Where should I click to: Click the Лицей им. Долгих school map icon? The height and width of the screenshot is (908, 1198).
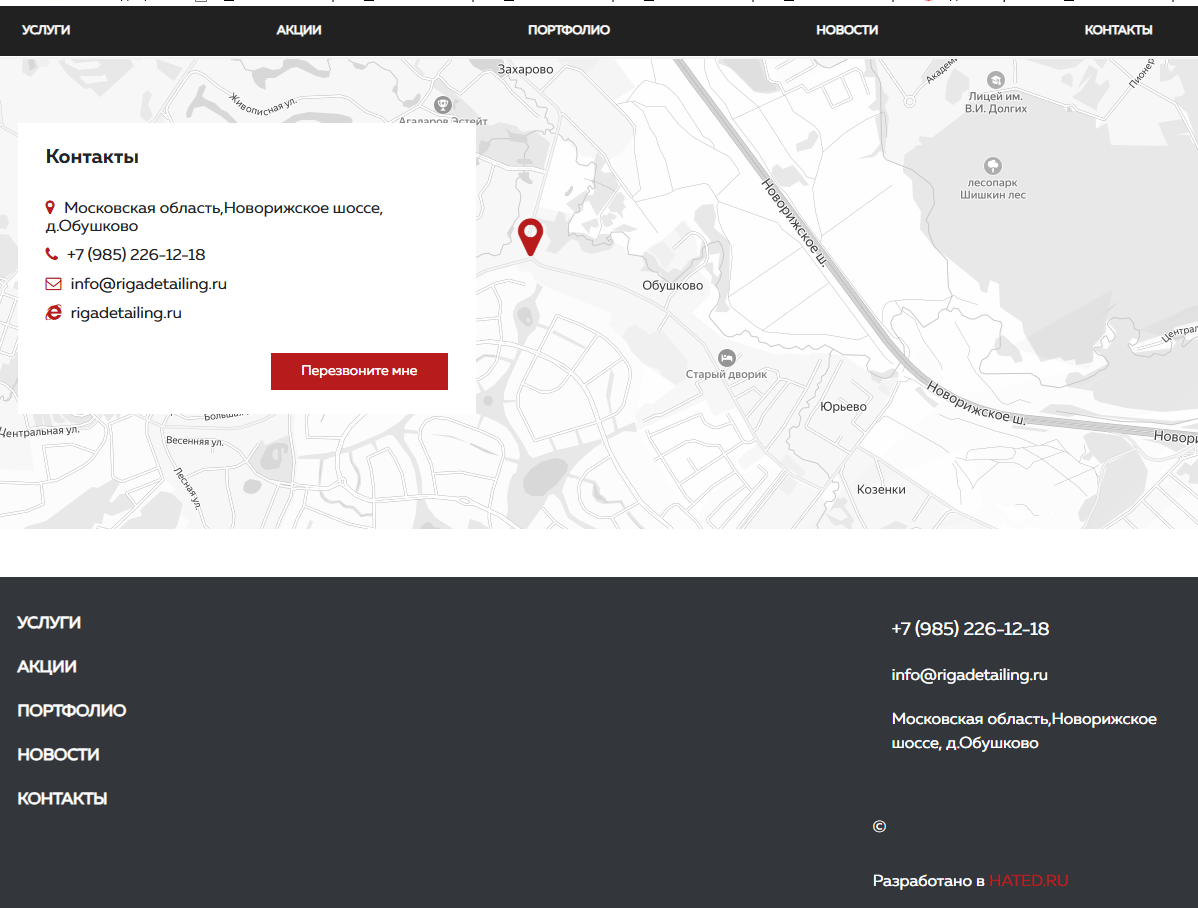pos(995,80)
